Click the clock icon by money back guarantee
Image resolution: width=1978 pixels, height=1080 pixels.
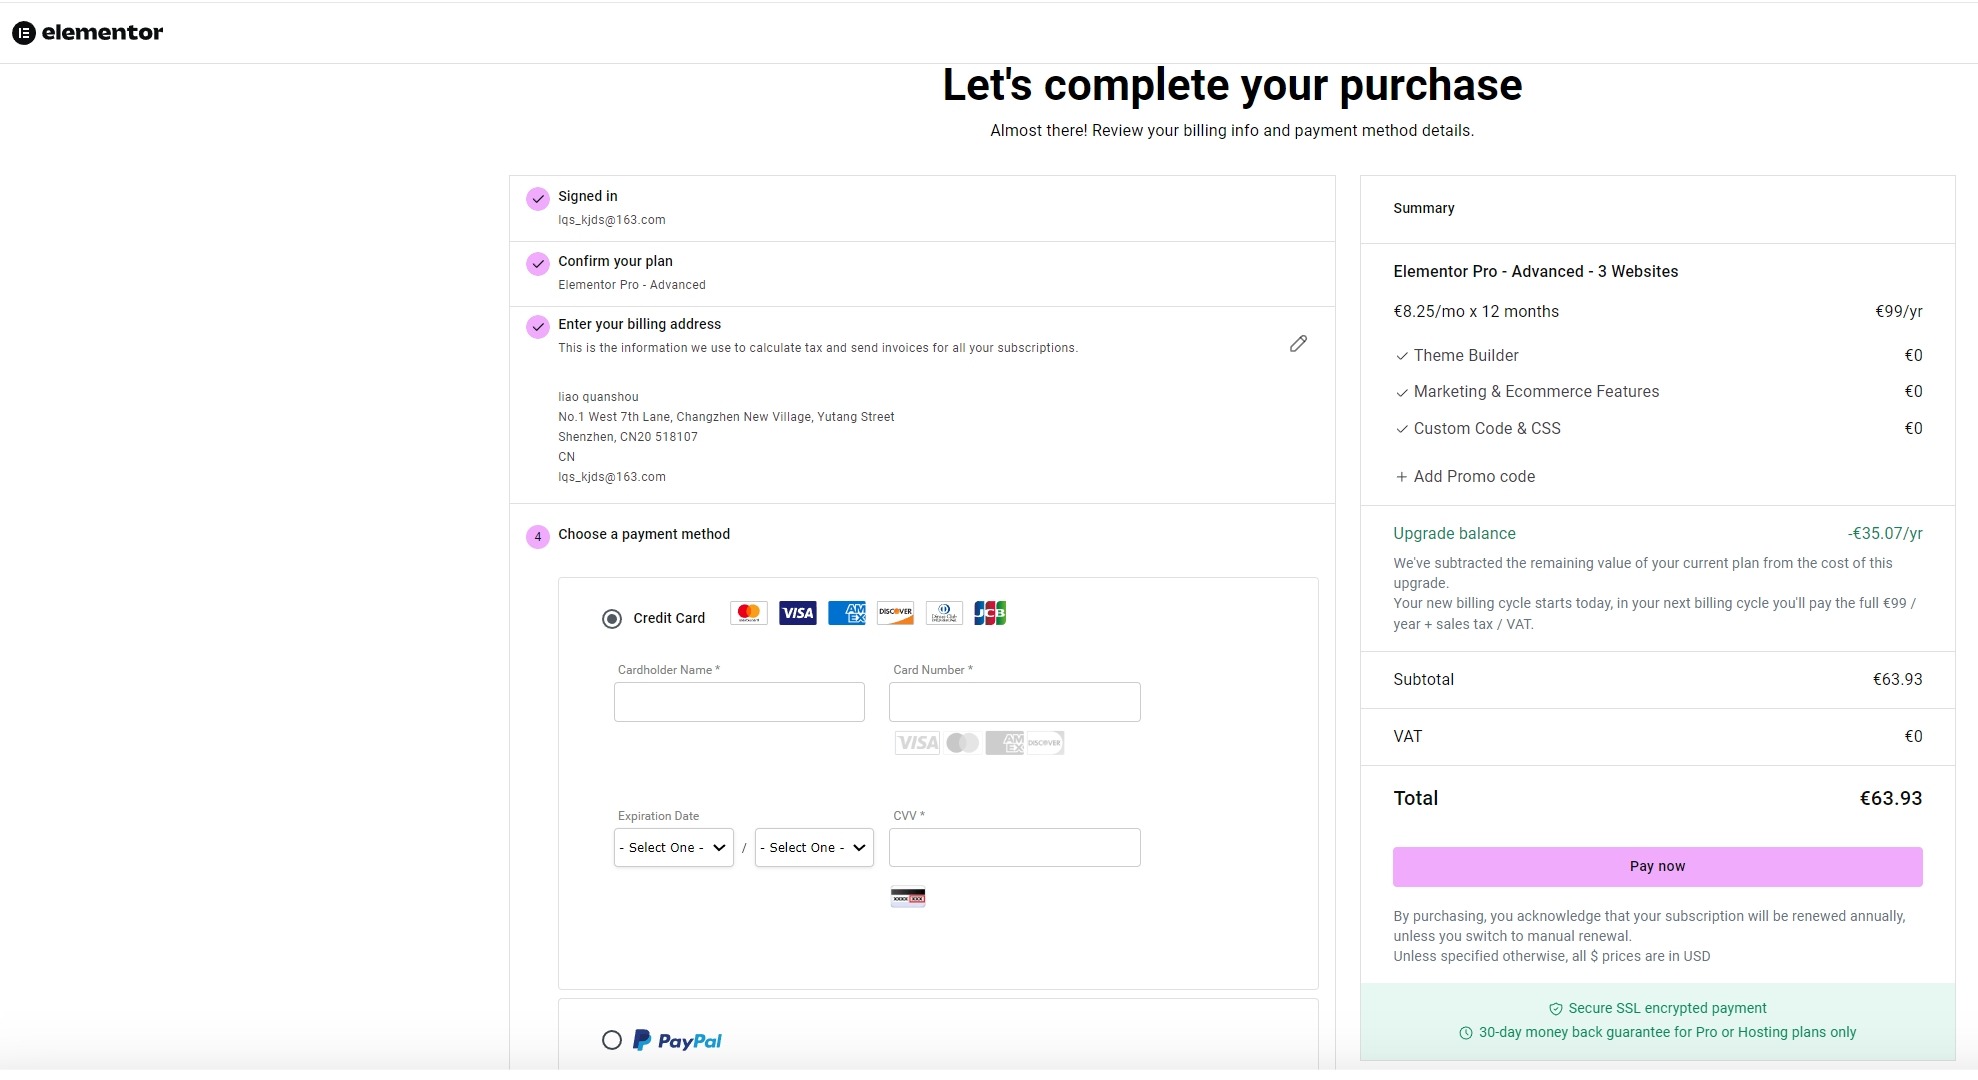1466,1033
